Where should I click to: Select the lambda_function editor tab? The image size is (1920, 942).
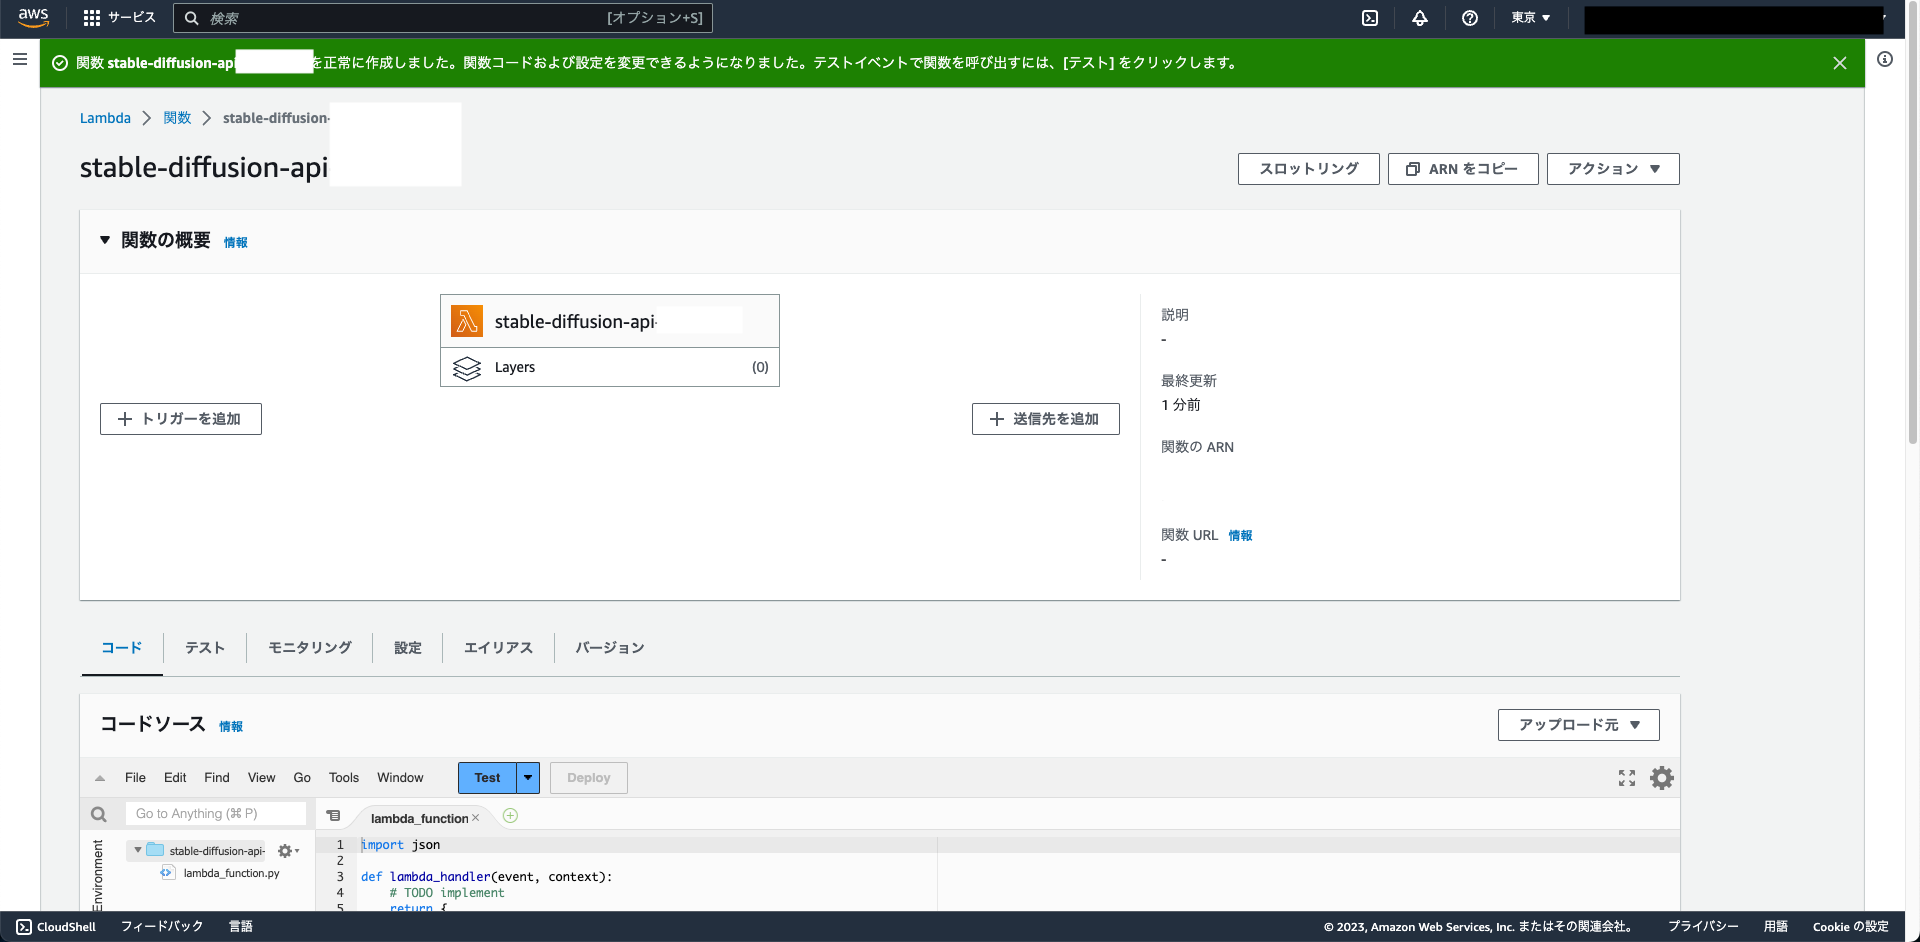pyautogui.click(x=419, y=818)
